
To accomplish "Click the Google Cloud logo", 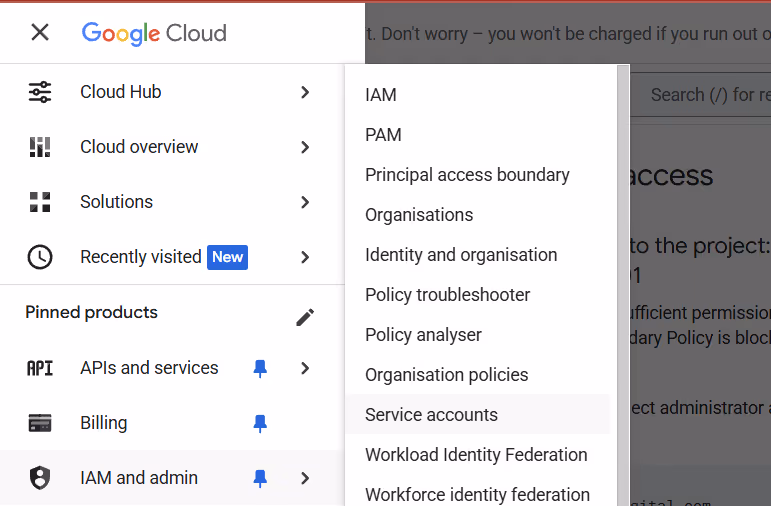I will pos(154,33).
